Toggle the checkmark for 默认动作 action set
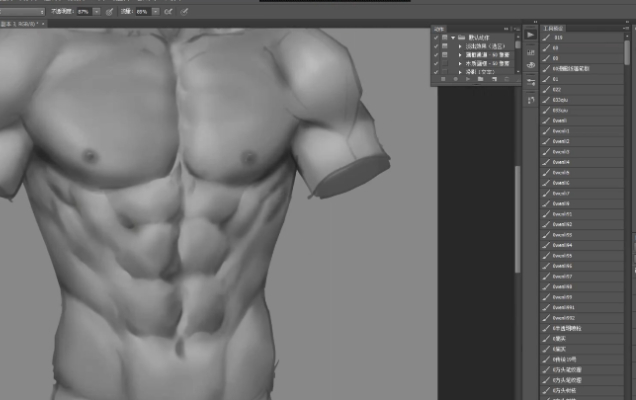 436,38
